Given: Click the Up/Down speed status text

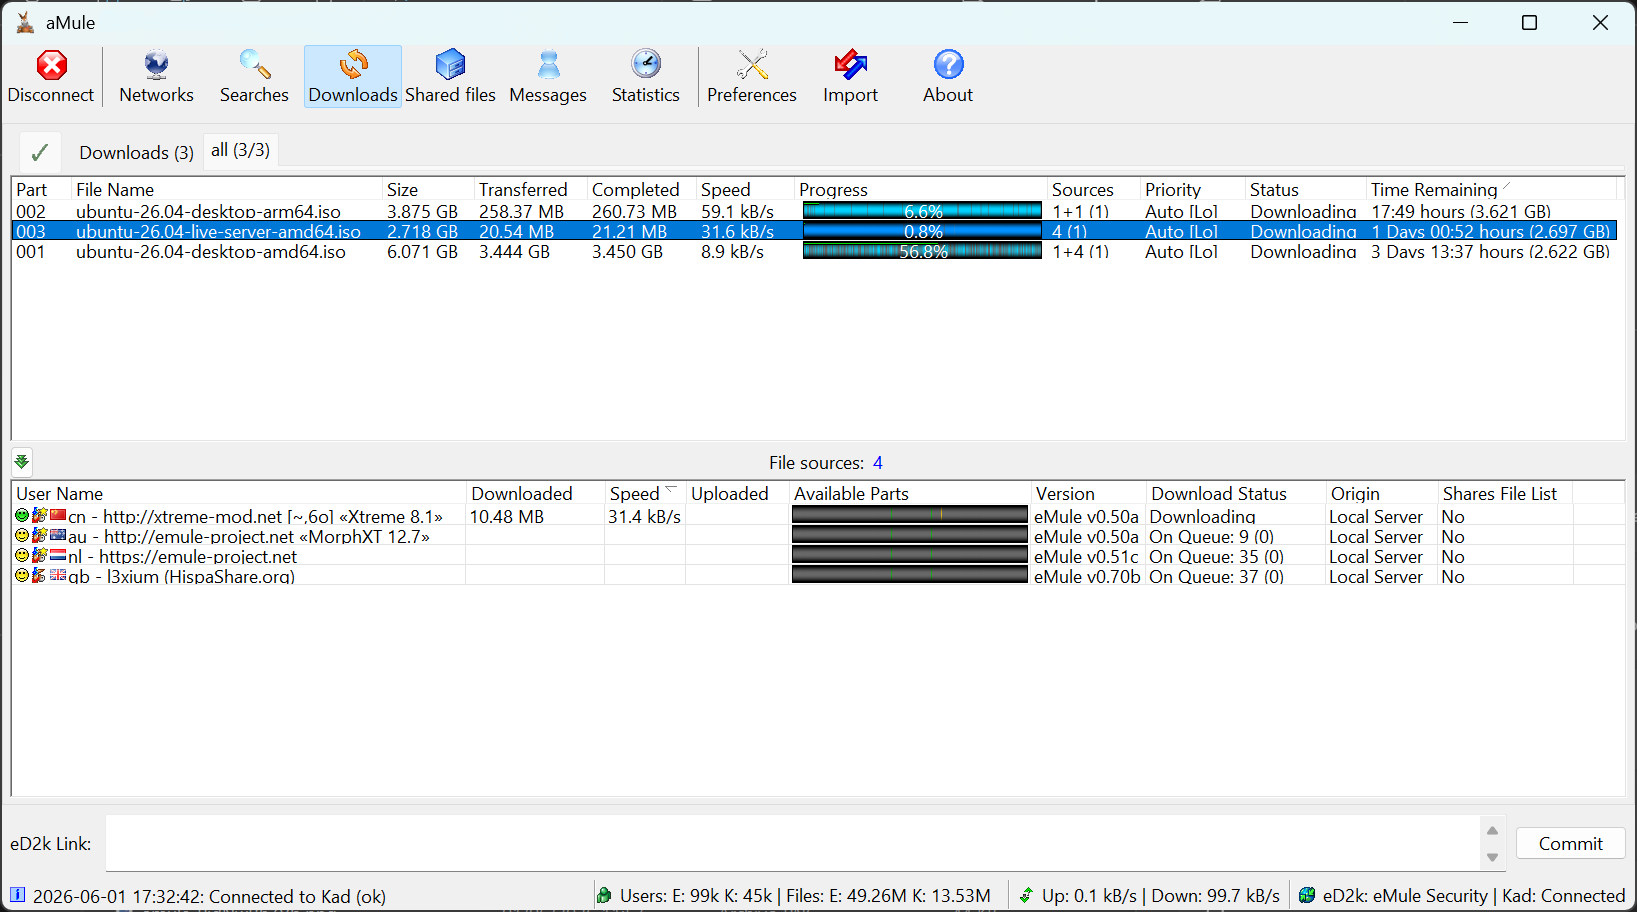Looking at the screenshot, I should 1160,896.
